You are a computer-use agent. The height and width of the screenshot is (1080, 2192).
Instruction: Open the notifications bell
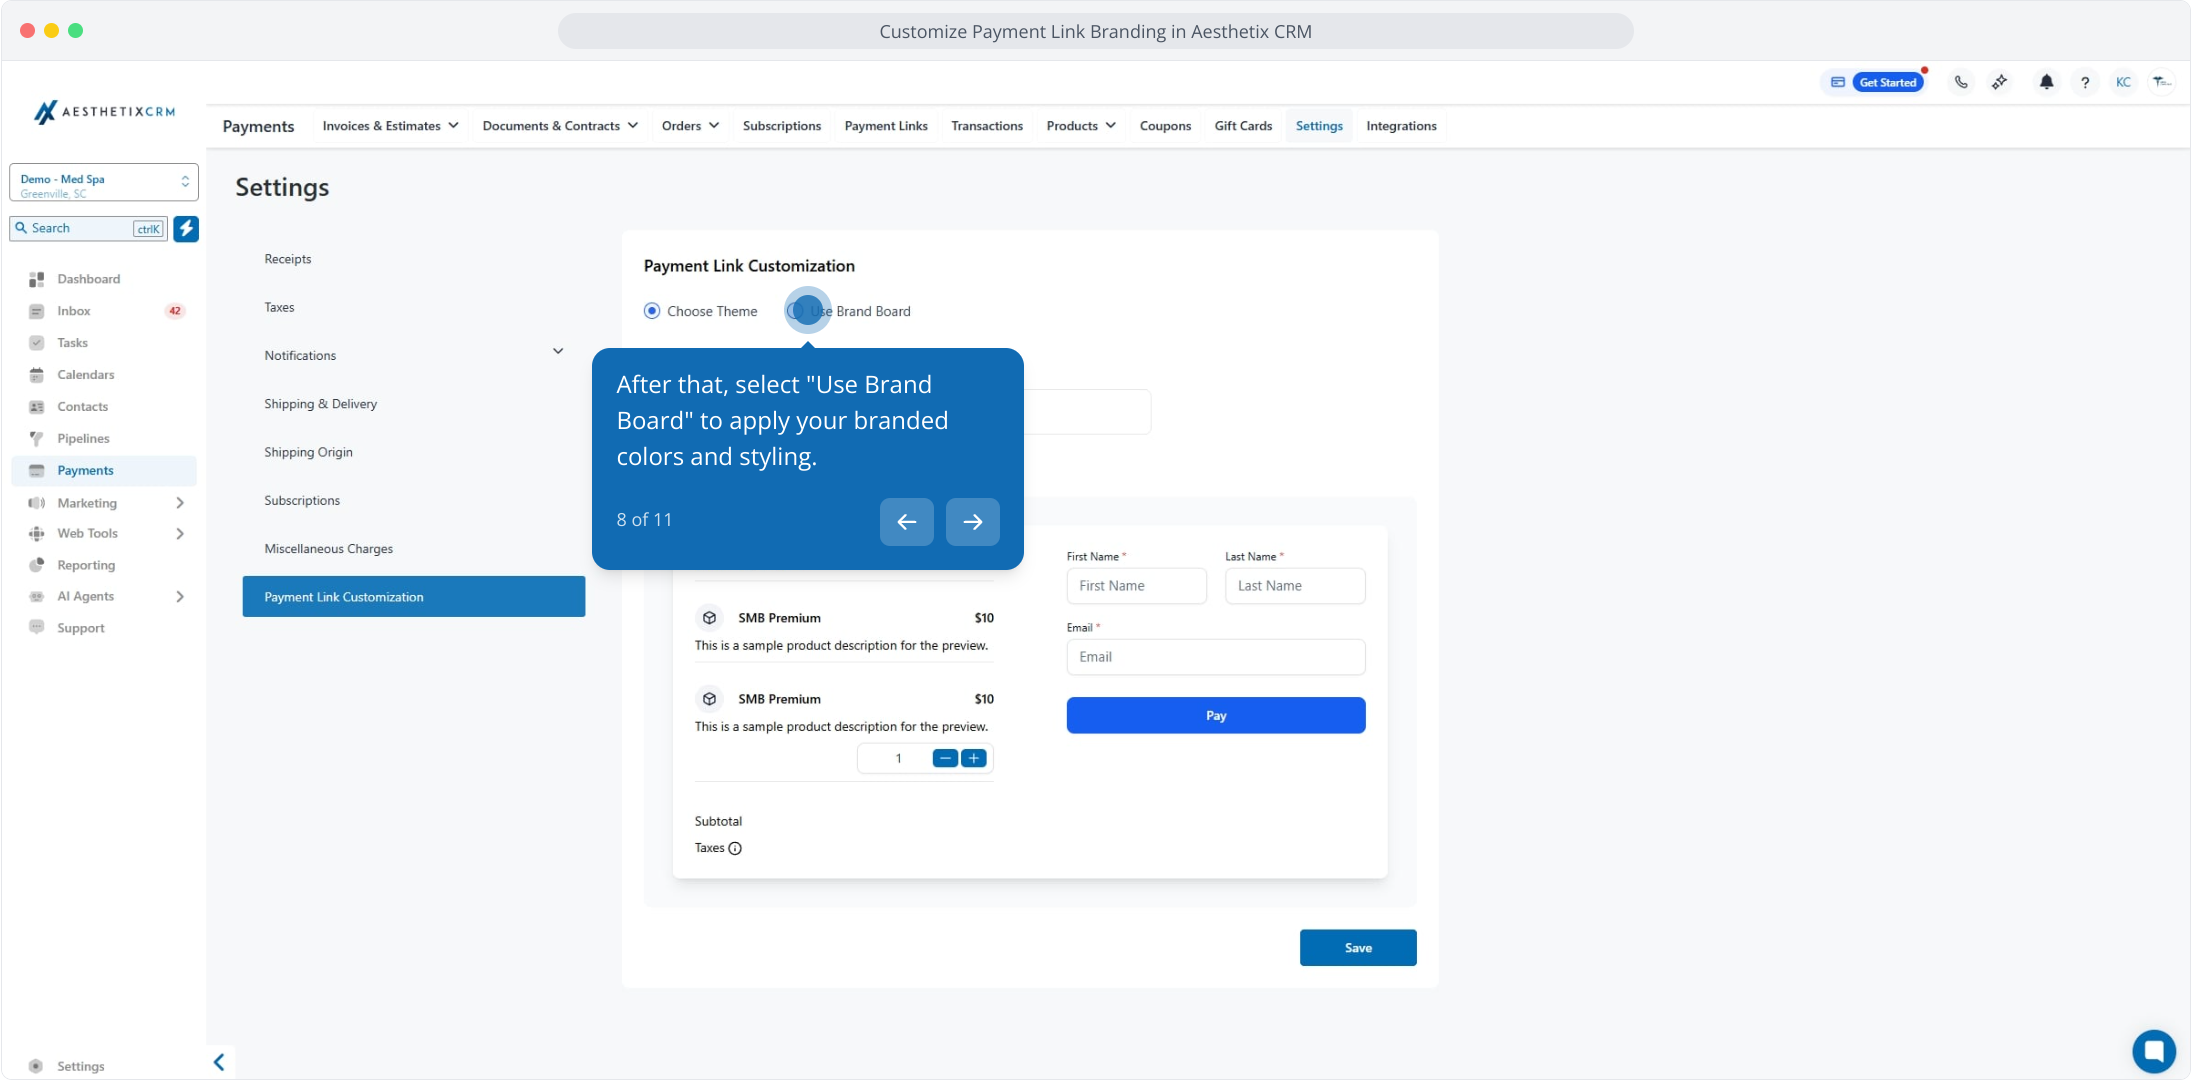2046,83
